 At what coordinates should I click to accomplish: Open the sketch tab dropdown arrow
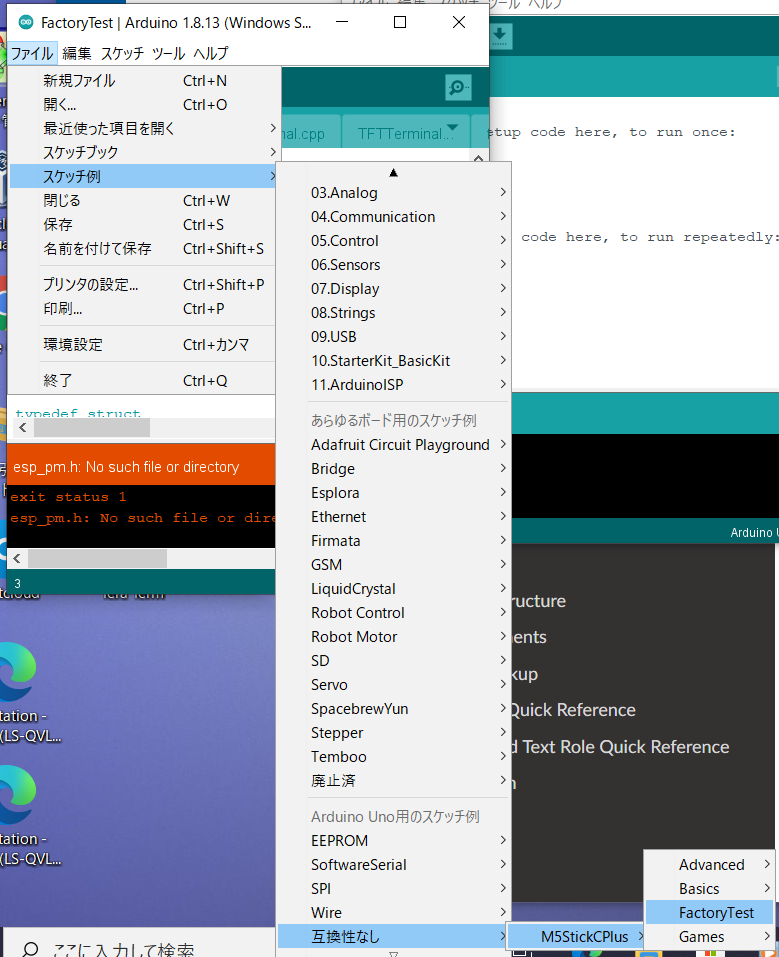coord(453,128)
